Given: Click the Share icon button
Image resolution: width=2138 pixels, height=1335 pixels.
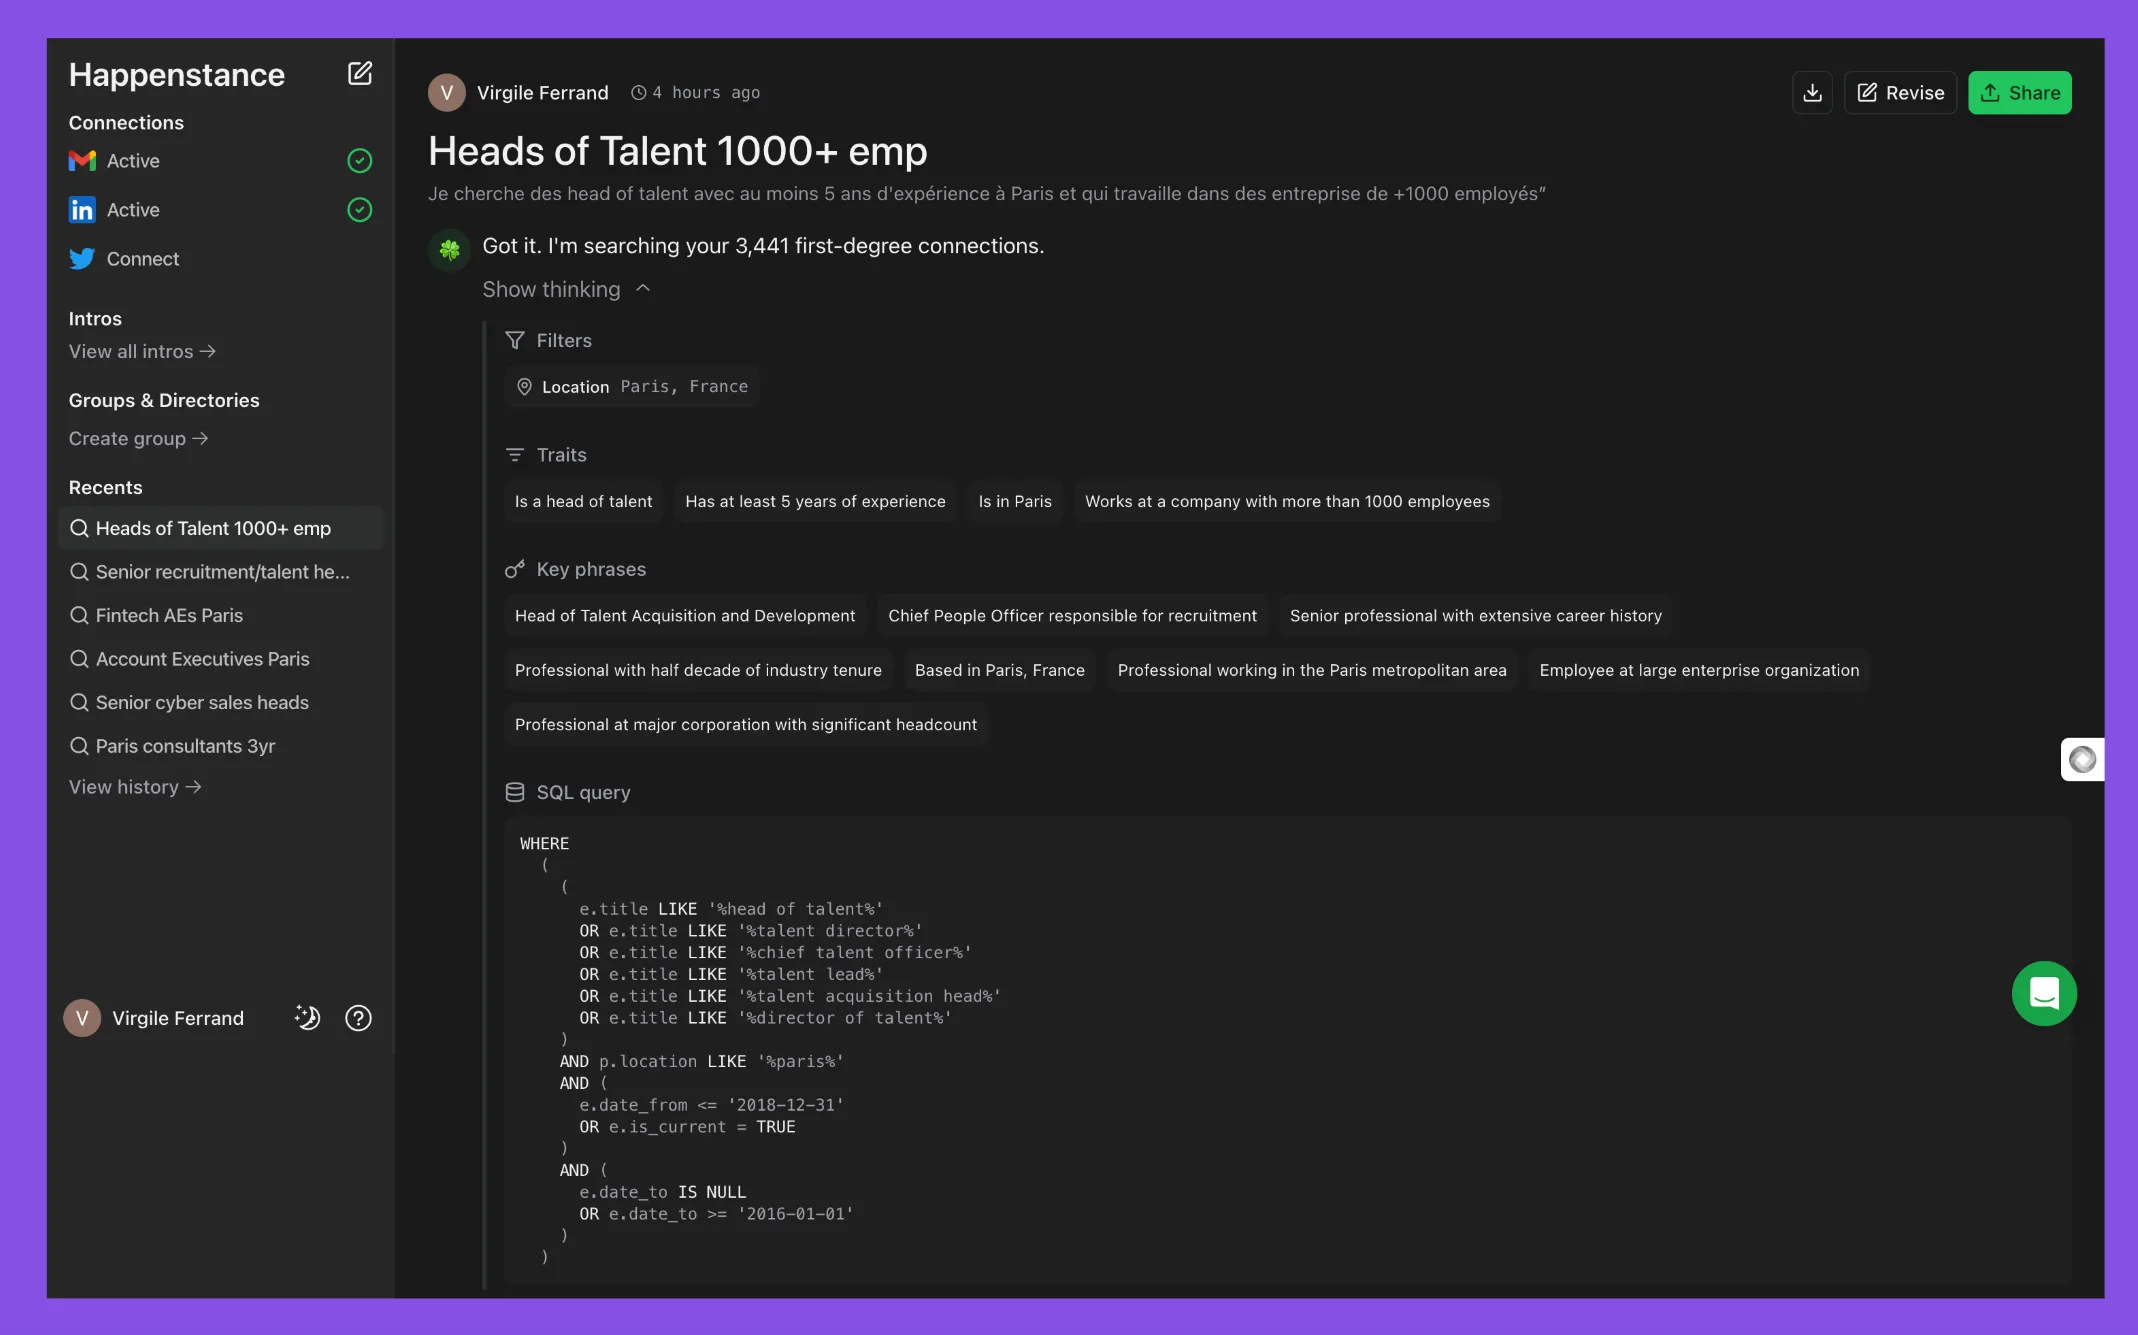Looking at the screenshot, I should click(x=2020, y=92).
